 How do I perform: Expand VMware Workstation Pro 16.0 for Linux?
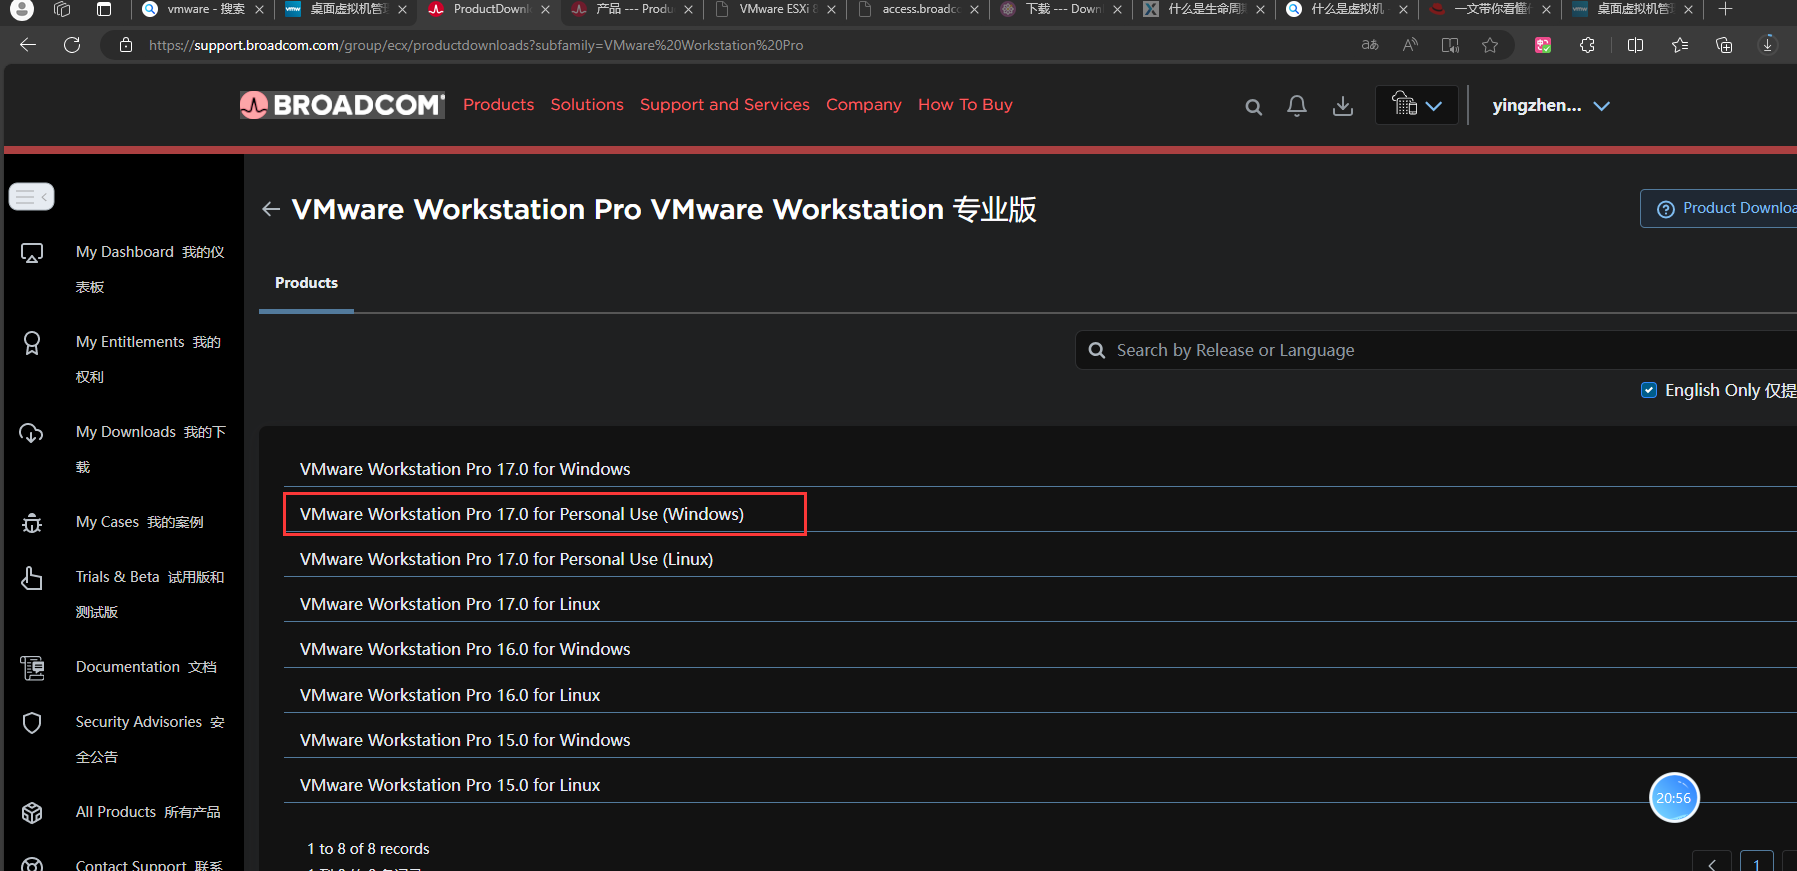tap(1040, 695)
